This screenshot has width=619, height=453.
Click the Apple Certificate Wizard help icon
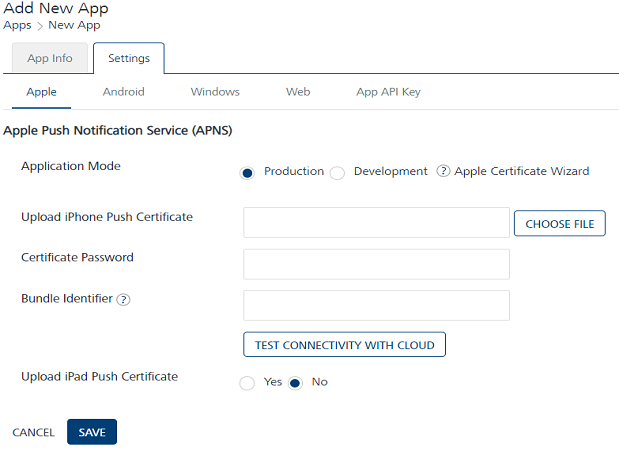[444, 172]
